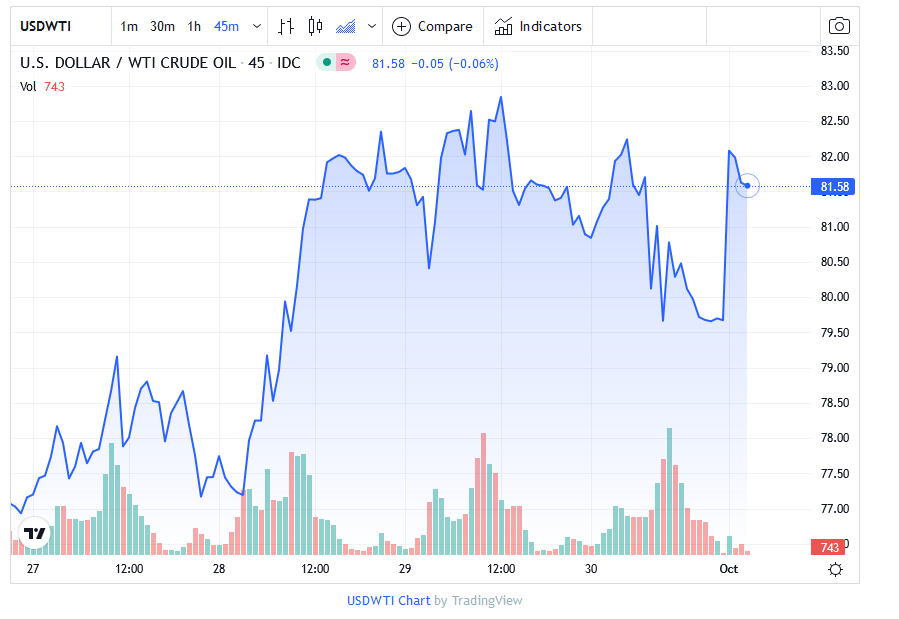Click the Compare button label

[445, 26]
